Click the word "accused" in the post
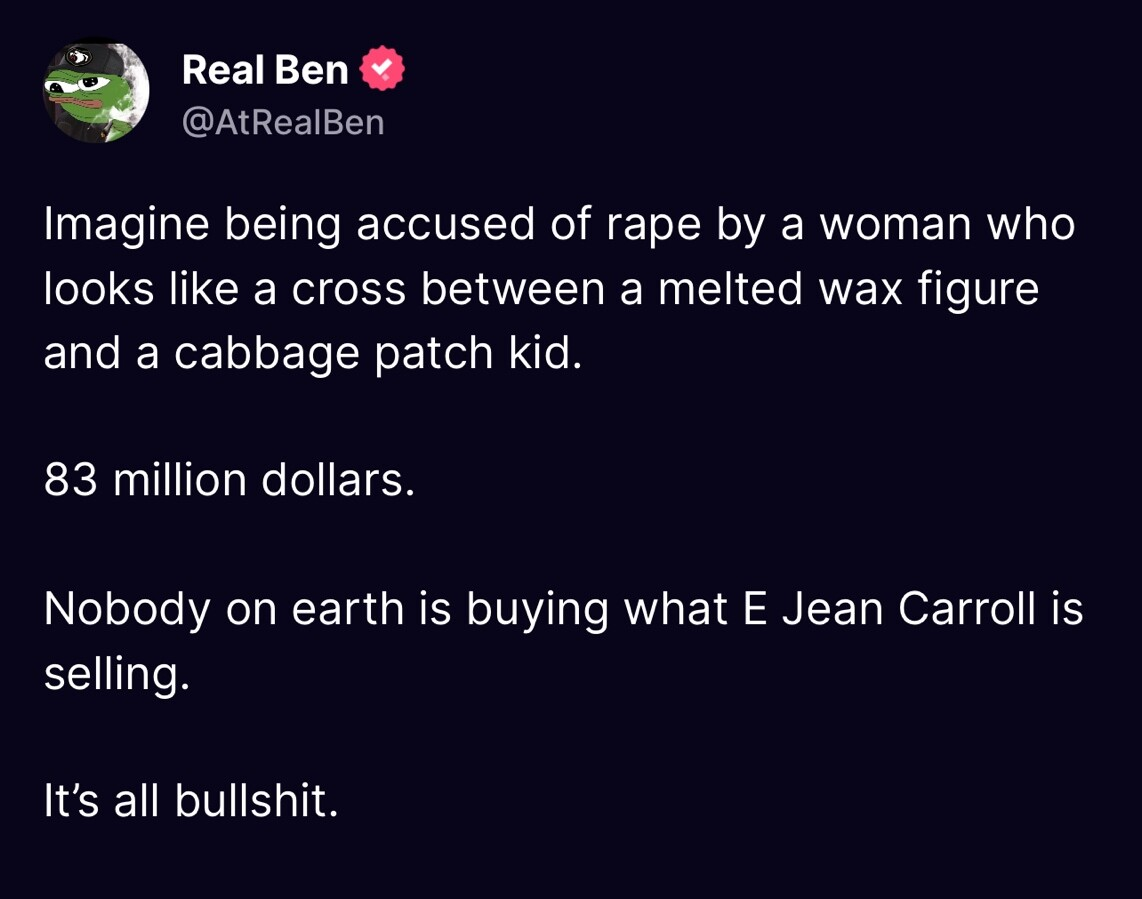This screenshot has height=899, width=1142. click(x=445, y=225)
